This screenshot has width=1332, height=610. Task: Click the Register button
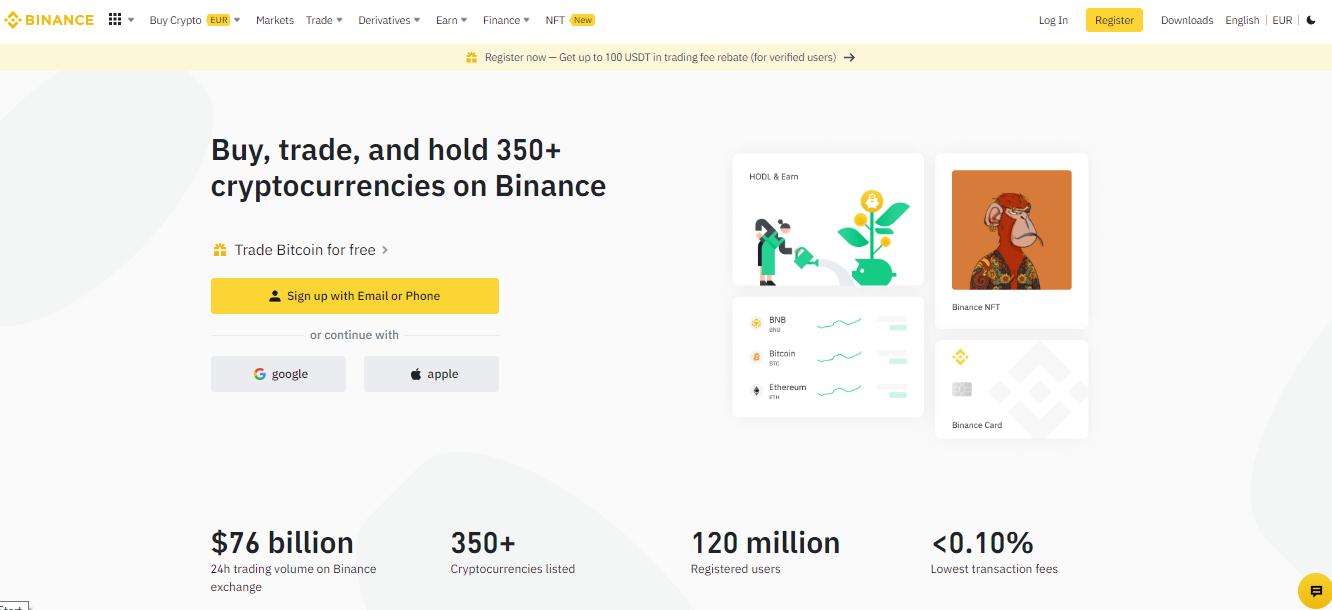point(1114,19)
